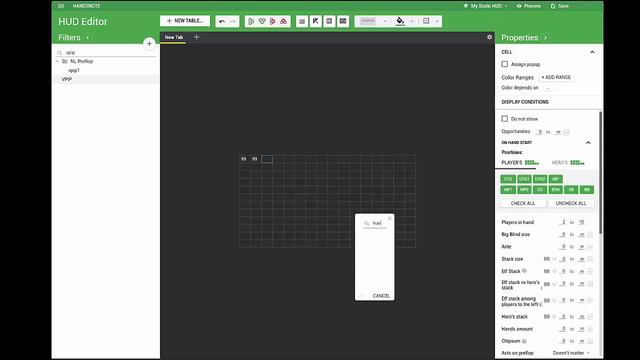The height and width of the screenshot is (360, 640).
Task: Click the Save button
Action: [x=560, y=6]
